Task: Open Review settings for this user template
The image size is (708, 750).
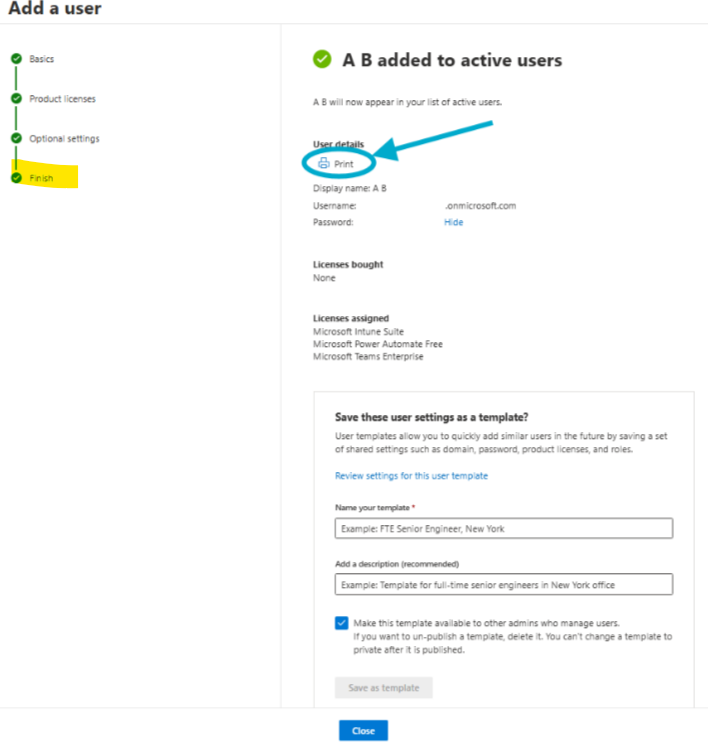Action: [411, 476]
